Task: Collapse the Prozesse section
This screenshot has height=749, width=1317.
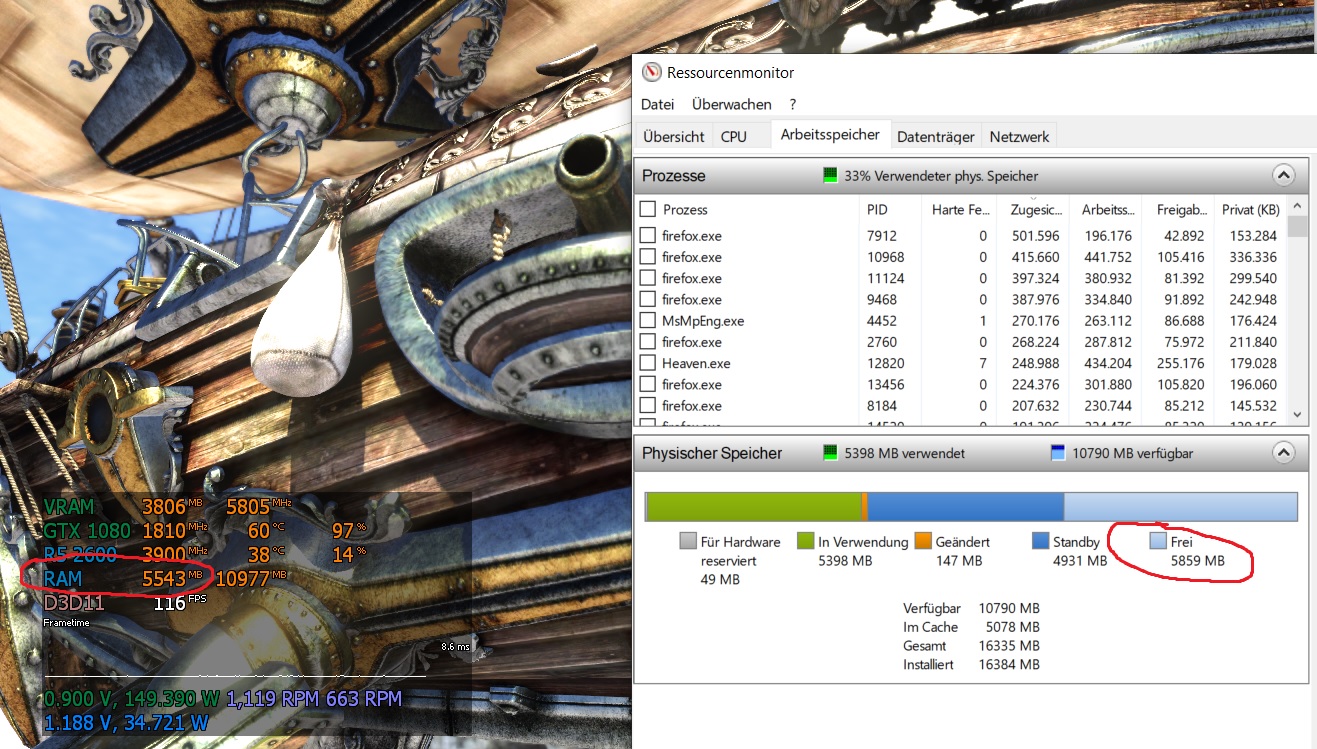Action: tap(1283, 175)
